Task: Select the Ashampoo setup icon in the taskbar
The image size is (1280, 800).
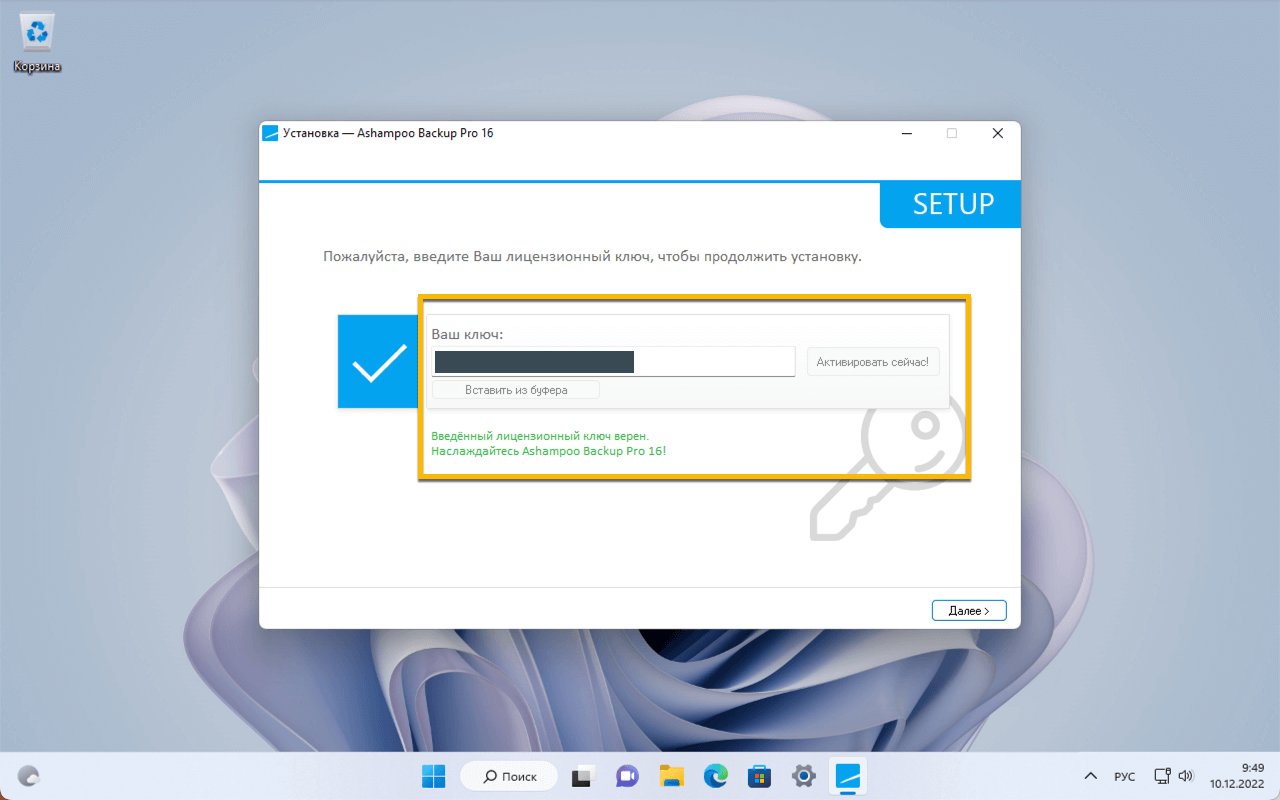Action: point(846,775)
